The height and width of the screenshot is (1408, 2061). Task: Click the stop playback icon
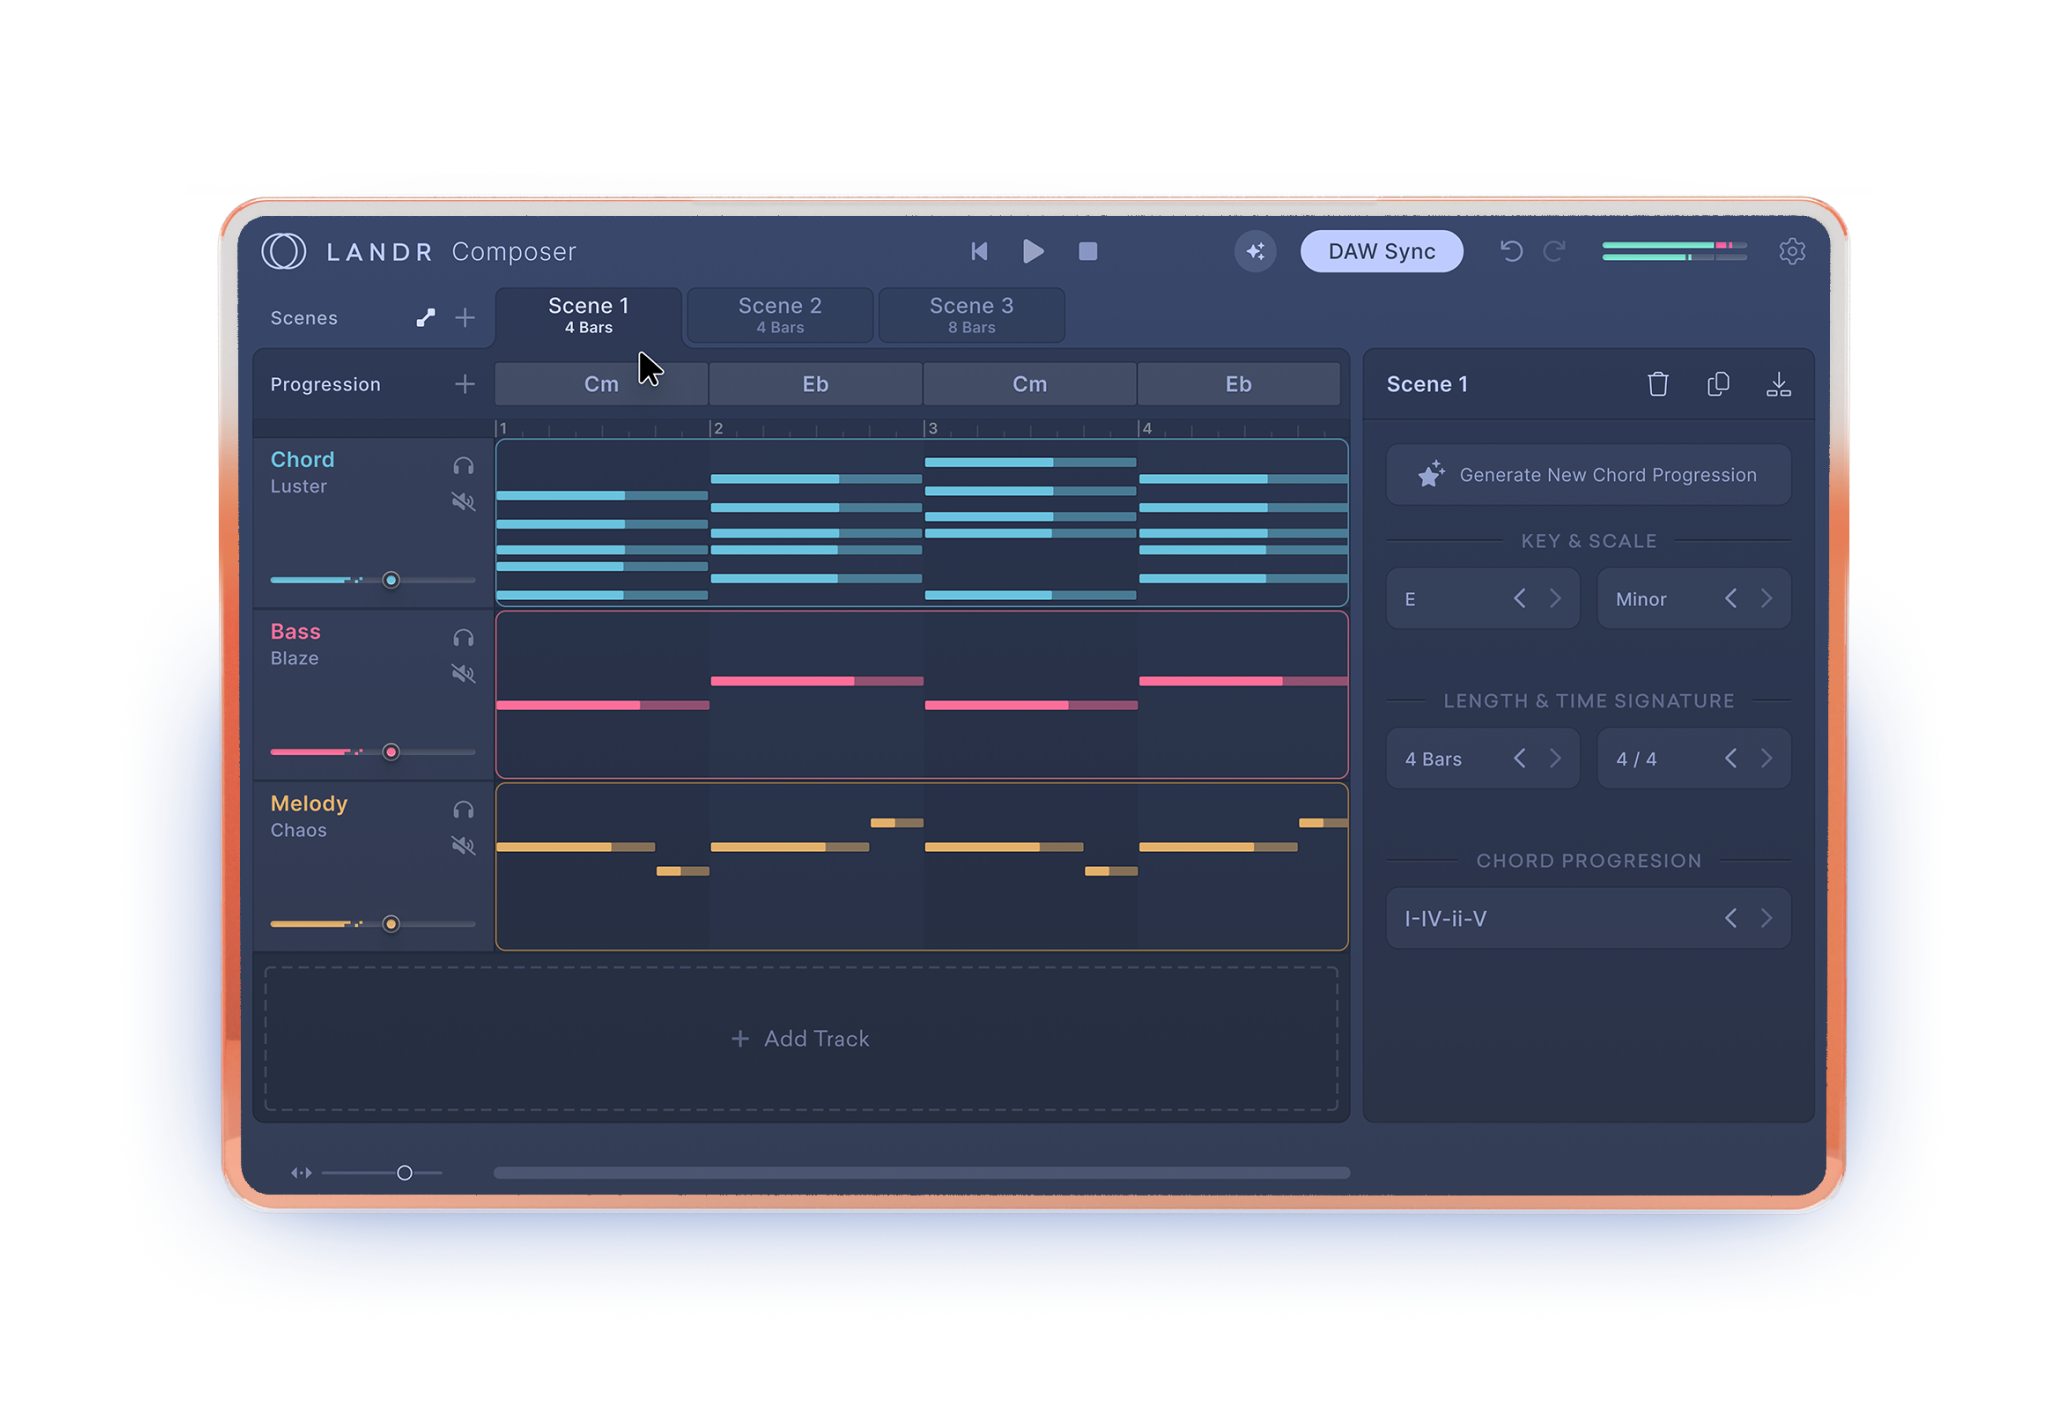pyautogui.click(x=1088, y=251)
